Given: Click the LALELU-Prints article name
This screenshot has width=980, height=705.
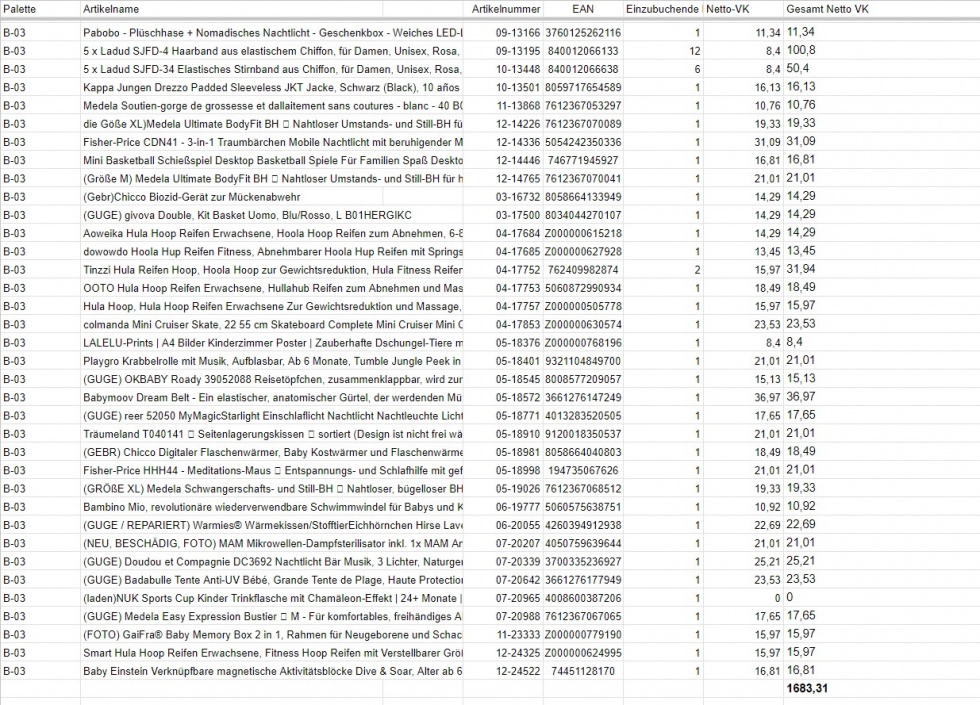Looking at the screenshot, I should point(272,342).
